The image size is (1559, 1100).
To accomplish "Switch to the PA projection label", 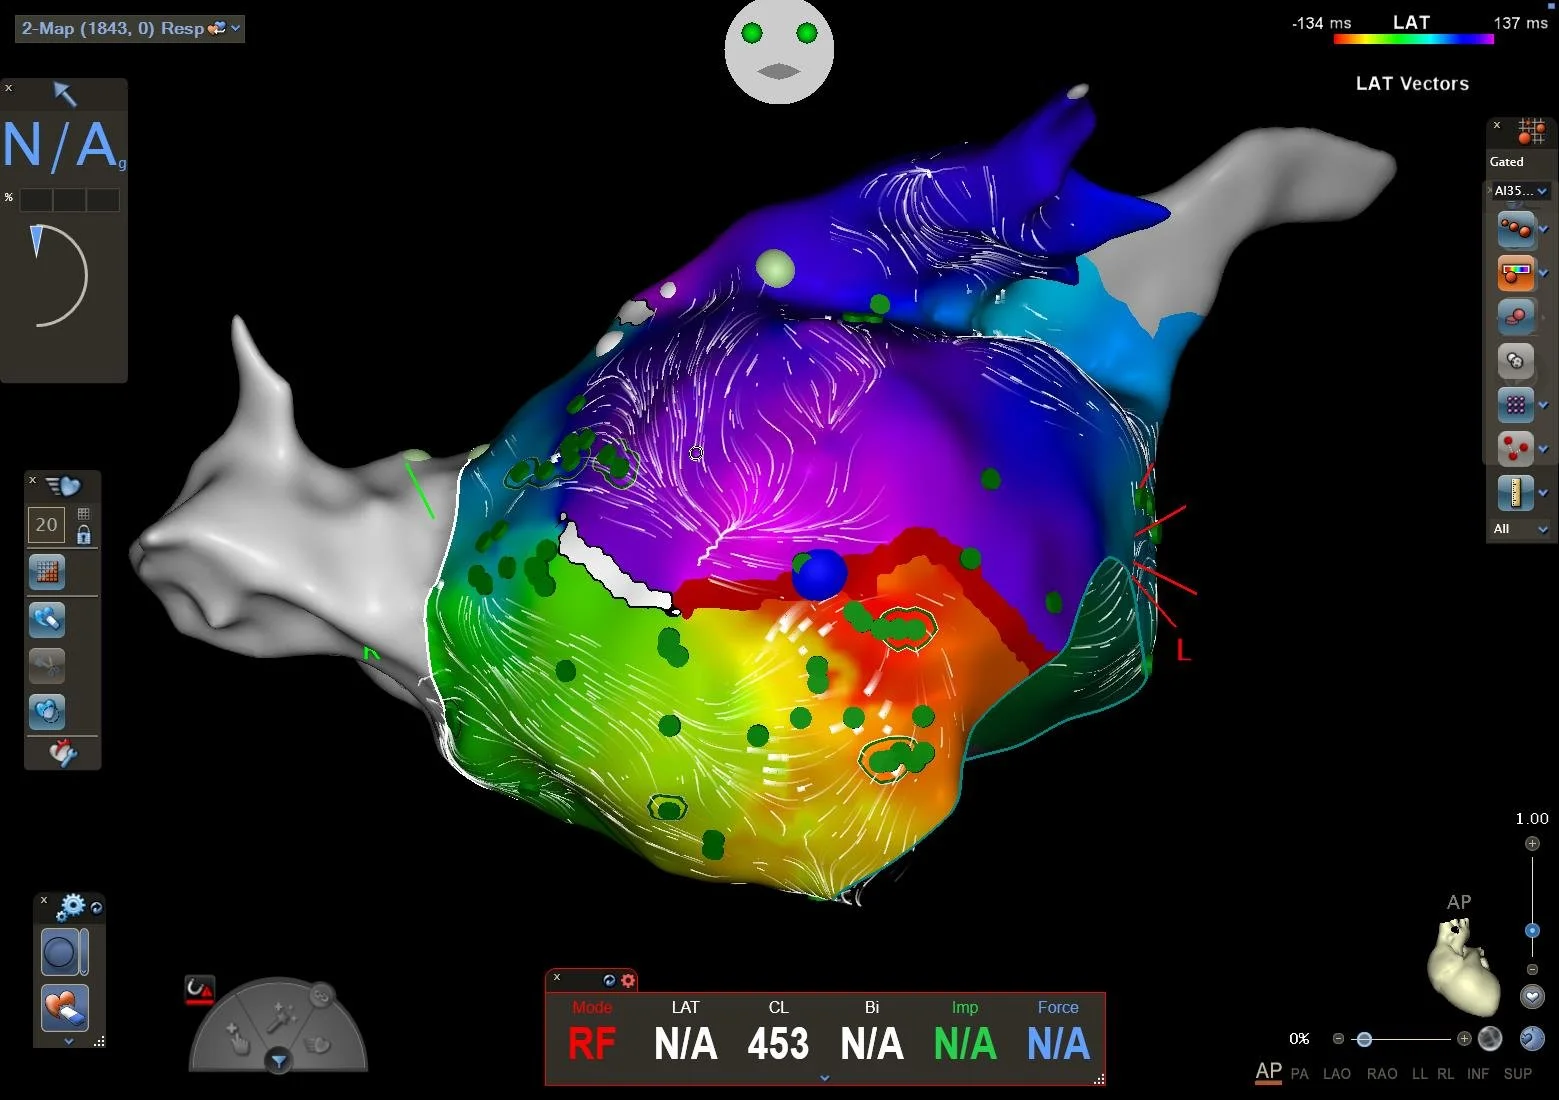I will pos(1299,1073).
